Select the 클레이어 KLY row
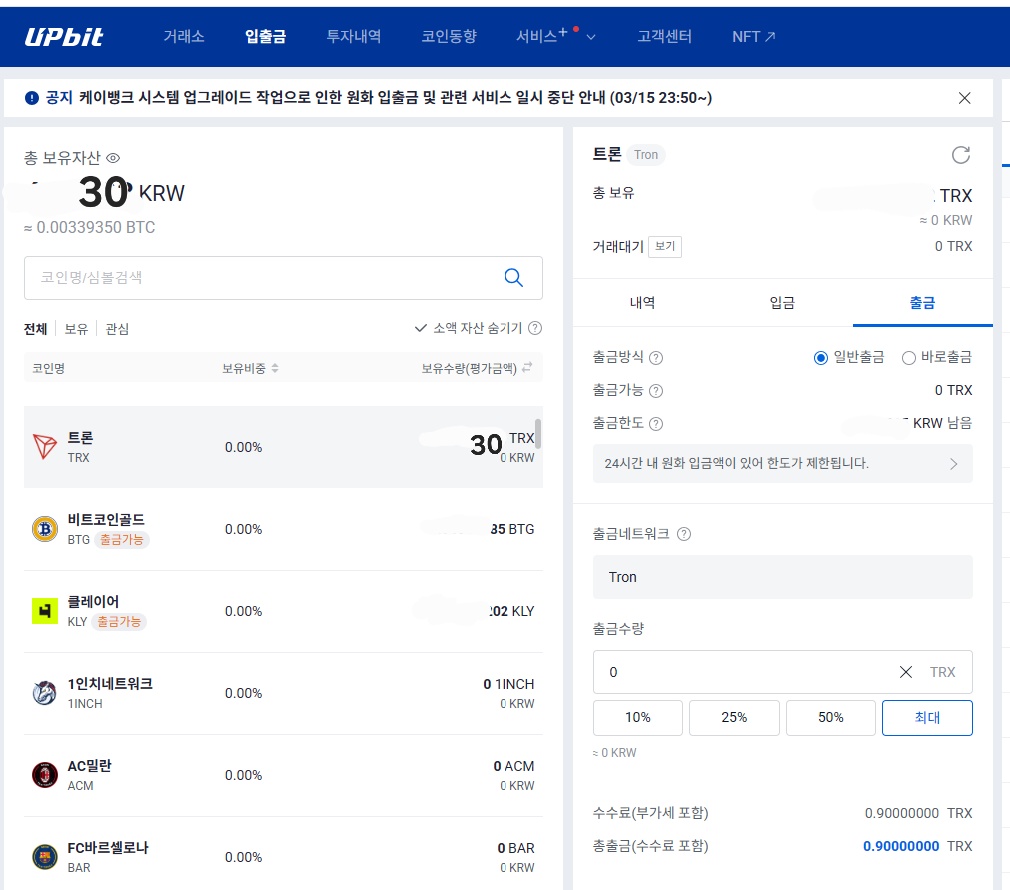The height and width of the screenshot is (890, 1010). click(283, 611)
